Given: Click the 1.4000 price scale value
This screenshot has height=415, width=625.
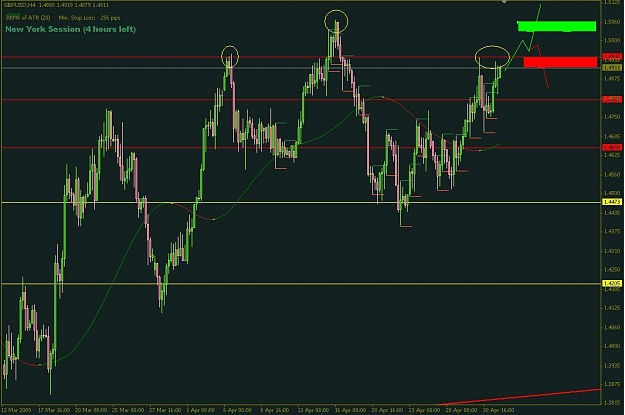Looking at the screenshot, I should [x=612, y=346].
